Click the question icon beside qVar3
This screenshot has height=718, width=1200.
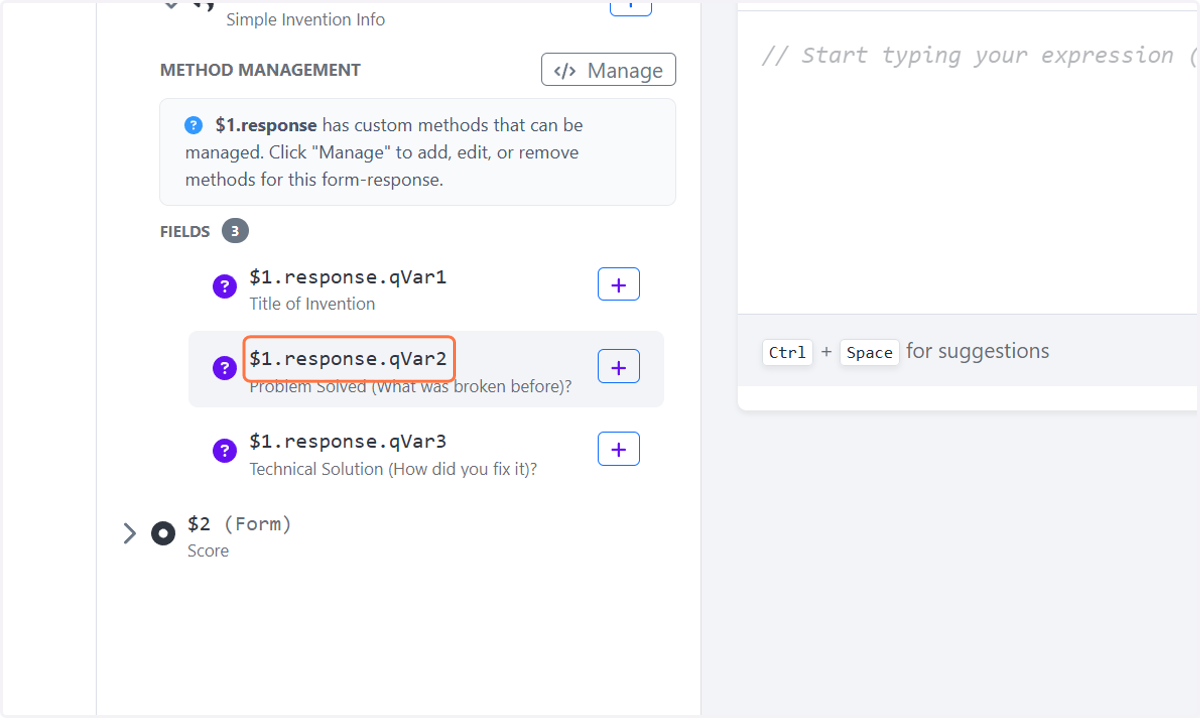225,451
